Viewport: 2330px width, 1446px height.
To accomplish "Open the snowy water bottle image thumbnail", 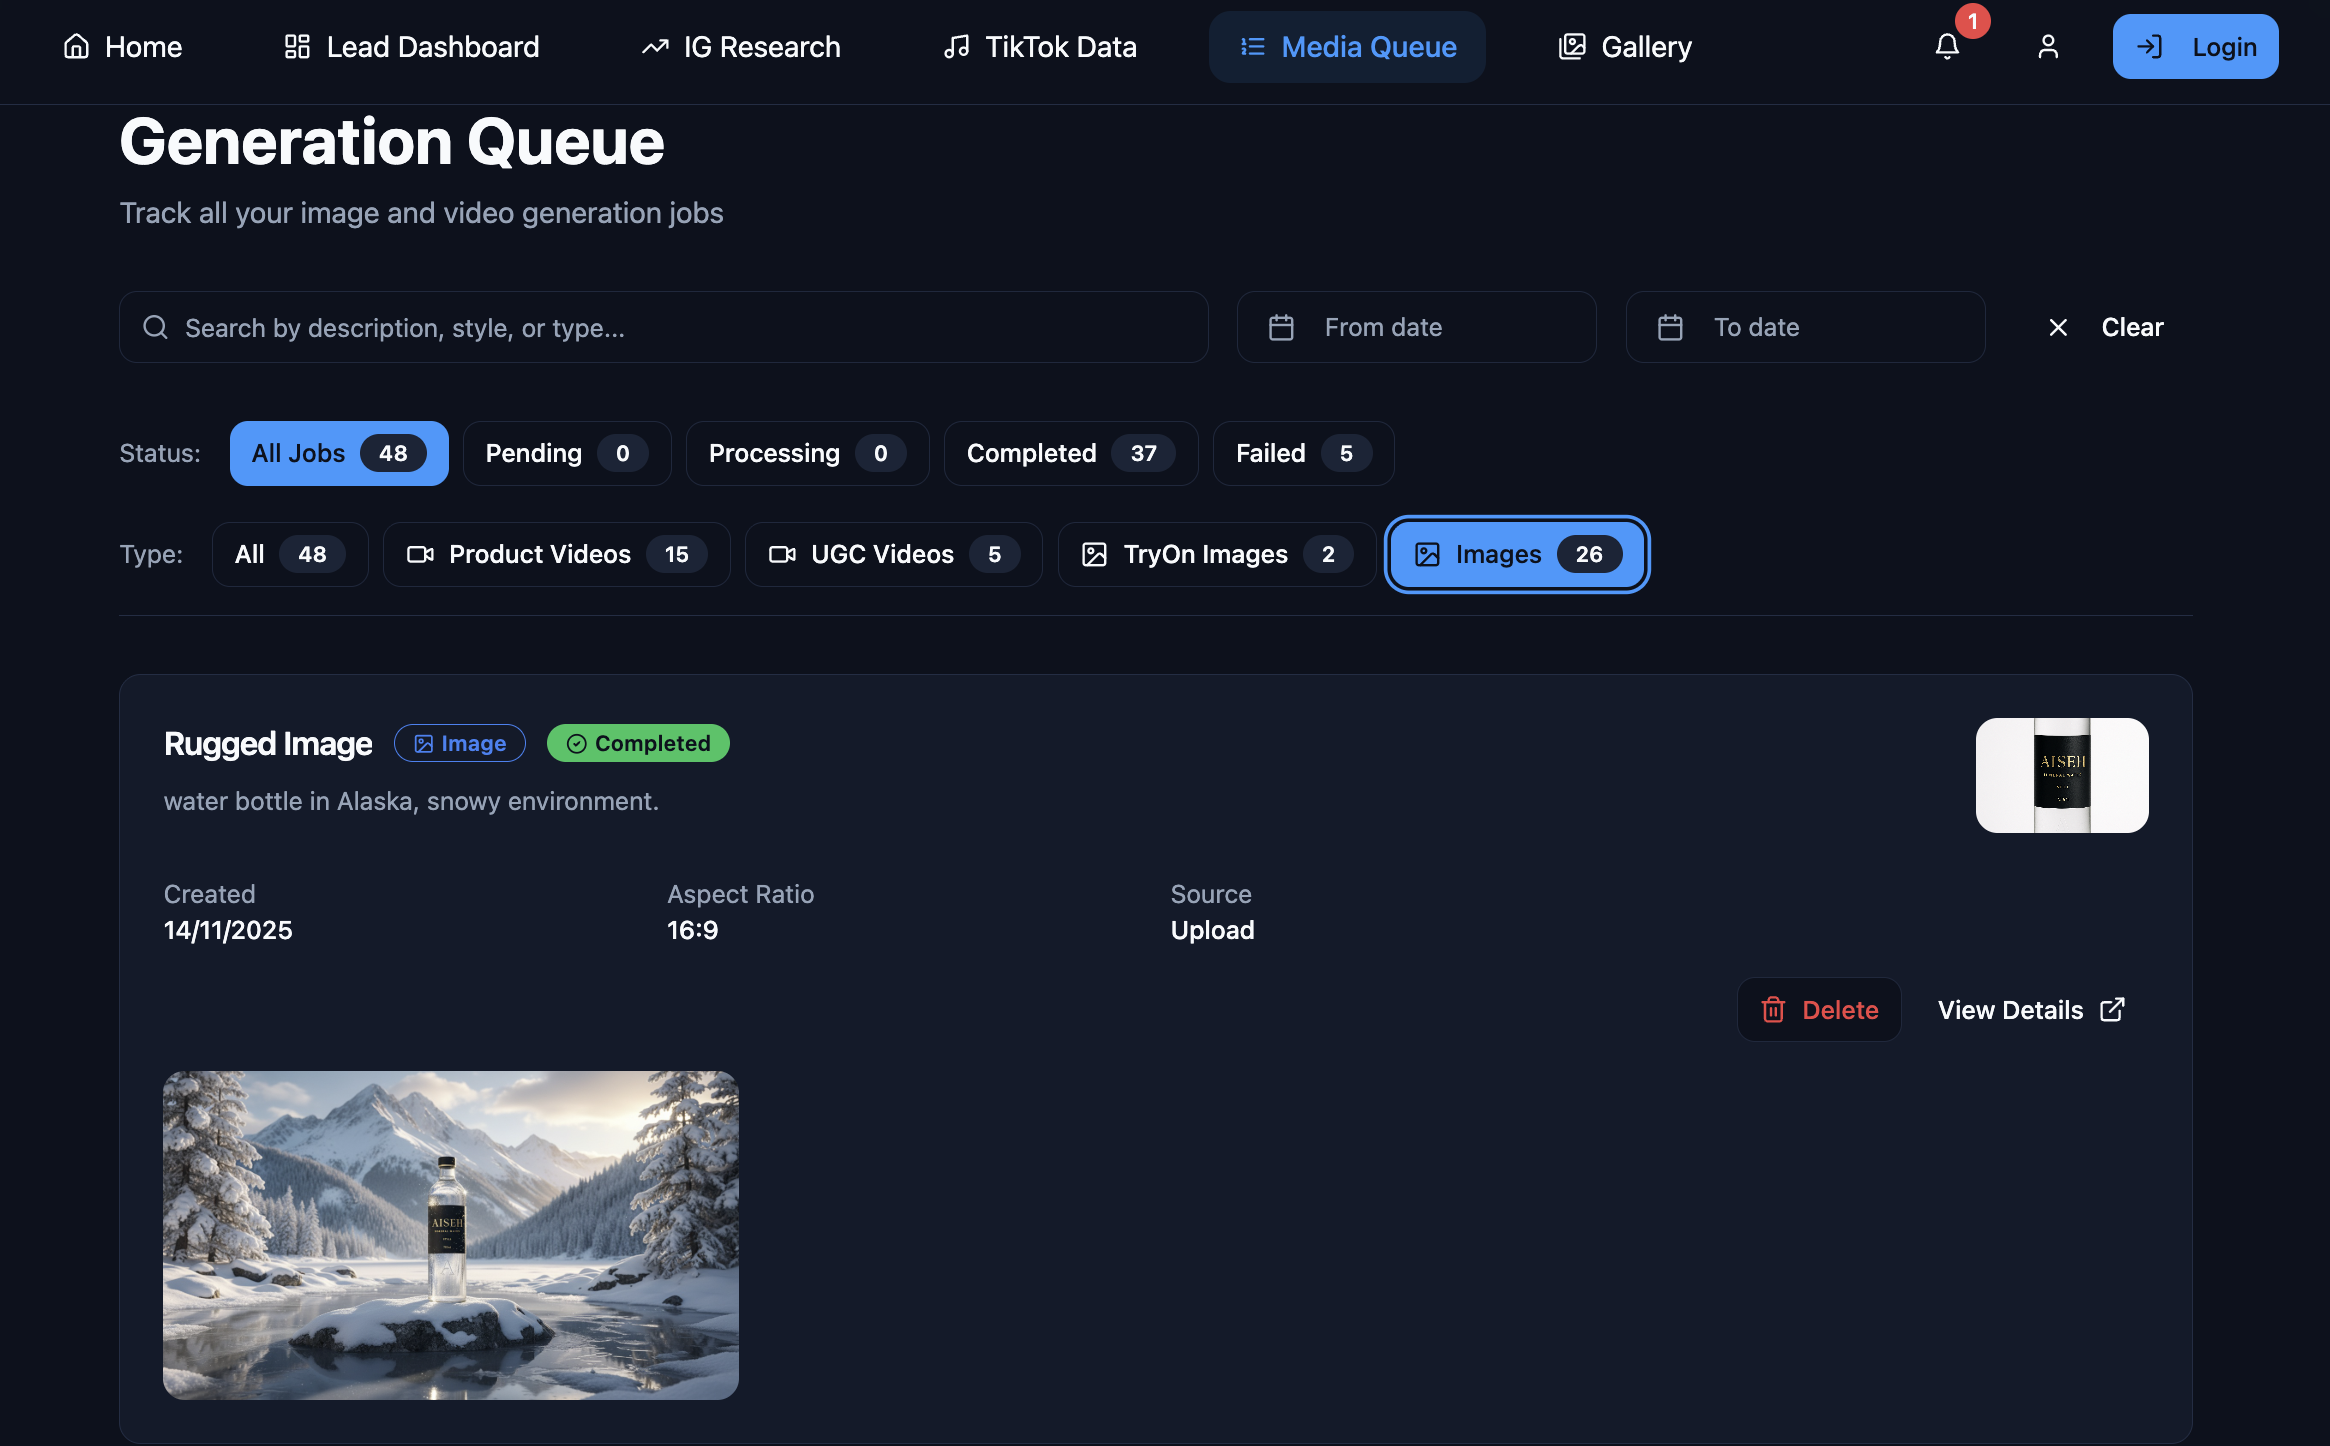I will pos(451,1234).
